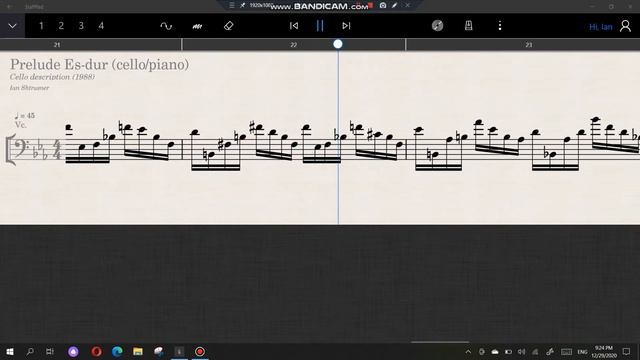Open the instrument sound disc icon
The width and height of the screenshot is (640, 360).
(438, 26)
